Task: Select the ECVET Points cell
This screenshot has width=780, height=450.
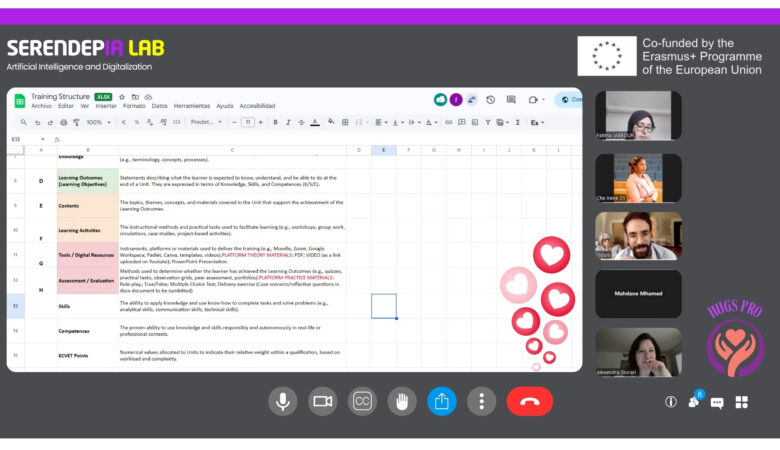Action: point(88,356)
